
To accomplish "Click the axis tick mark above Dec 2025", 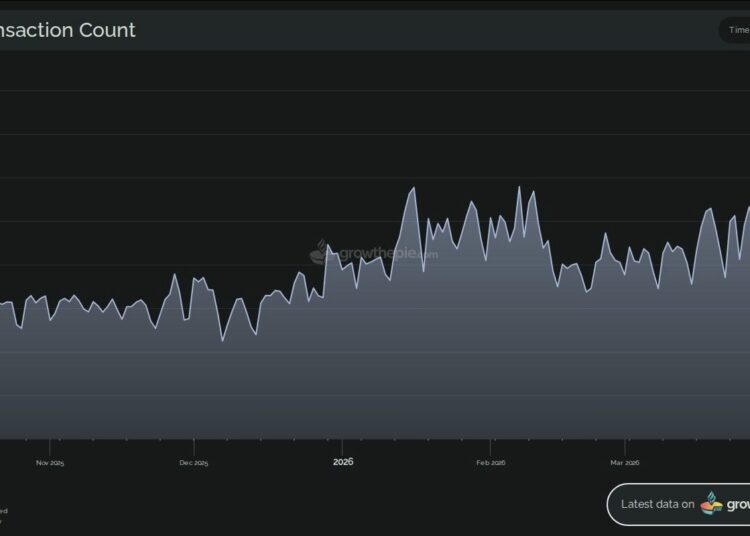I will pyautogui.click(x=194, y=444).
